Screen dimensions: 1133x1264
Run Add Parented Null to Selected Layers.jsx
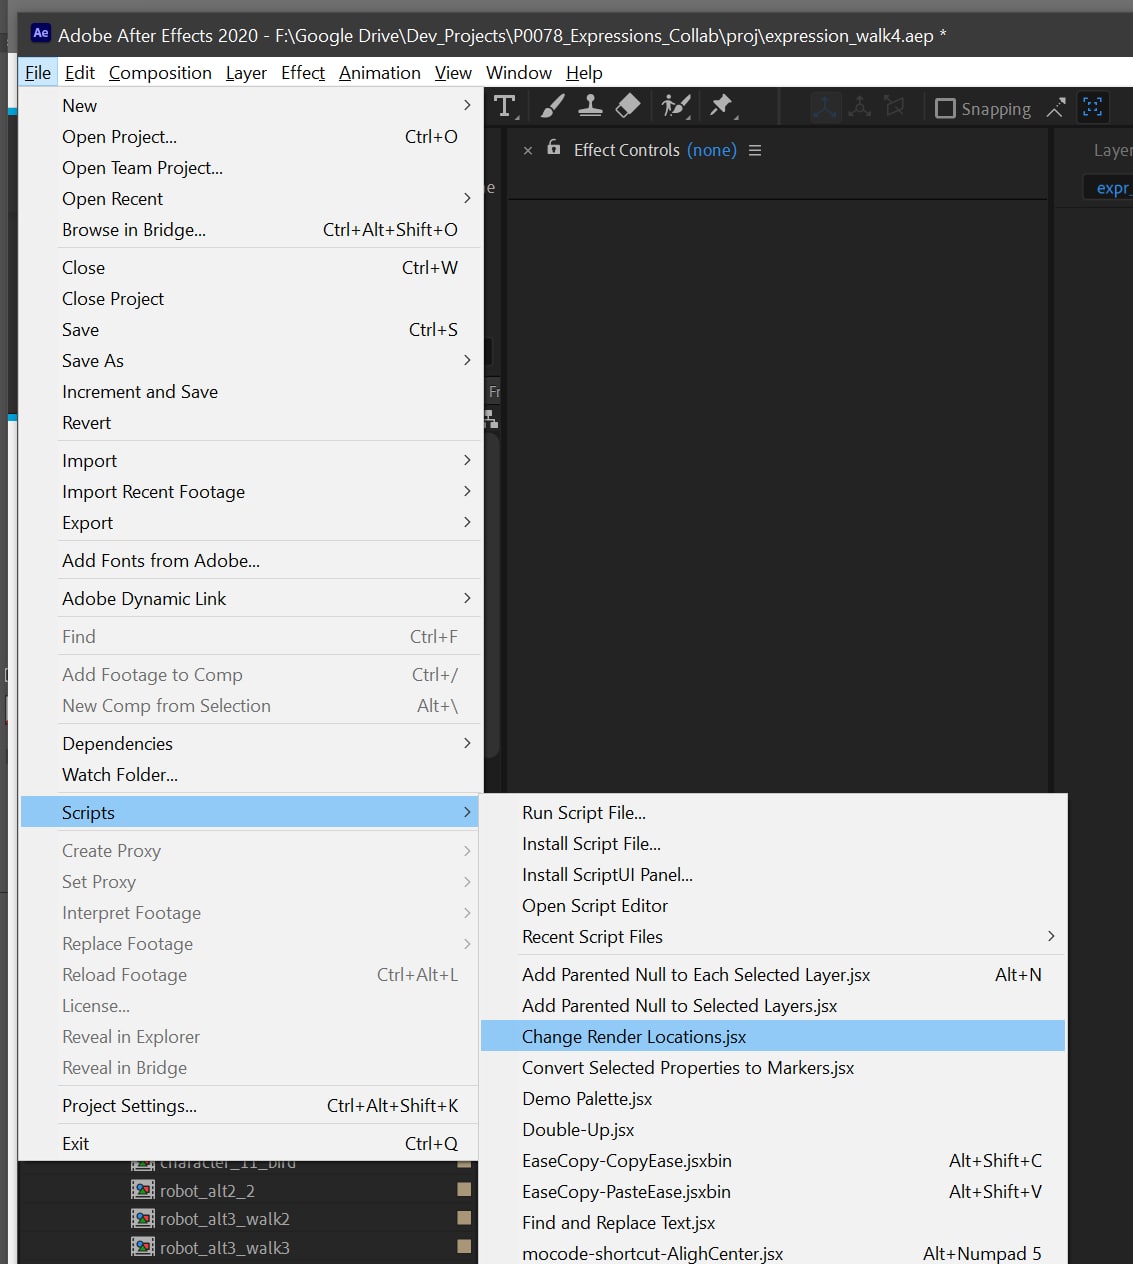tap(773, 1006)
